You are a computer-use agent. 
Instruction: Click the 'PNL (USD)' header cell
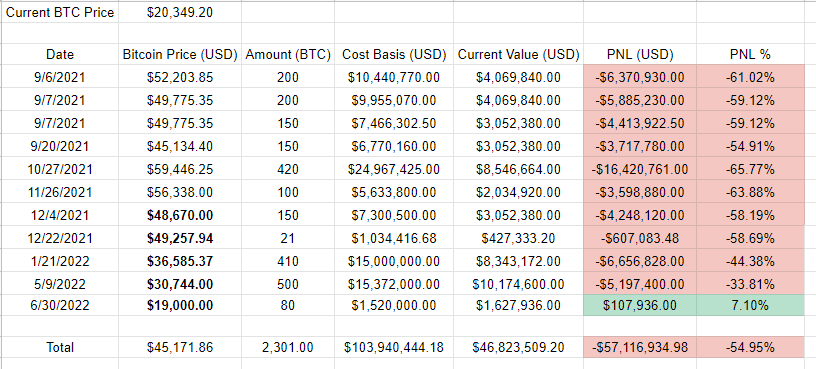(x=641, y=54)
